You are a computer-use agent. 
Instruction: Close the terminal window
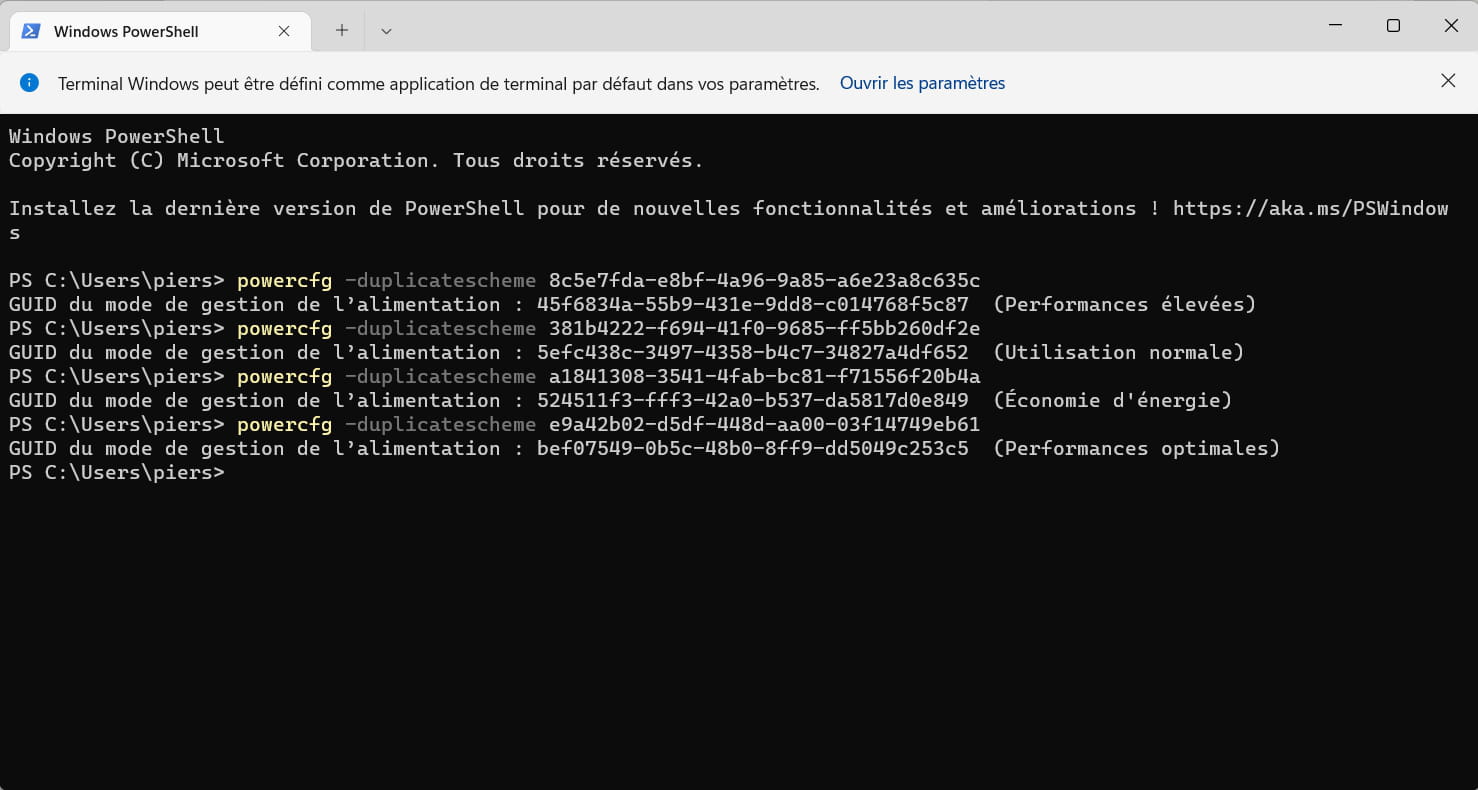click(1451, 26)
